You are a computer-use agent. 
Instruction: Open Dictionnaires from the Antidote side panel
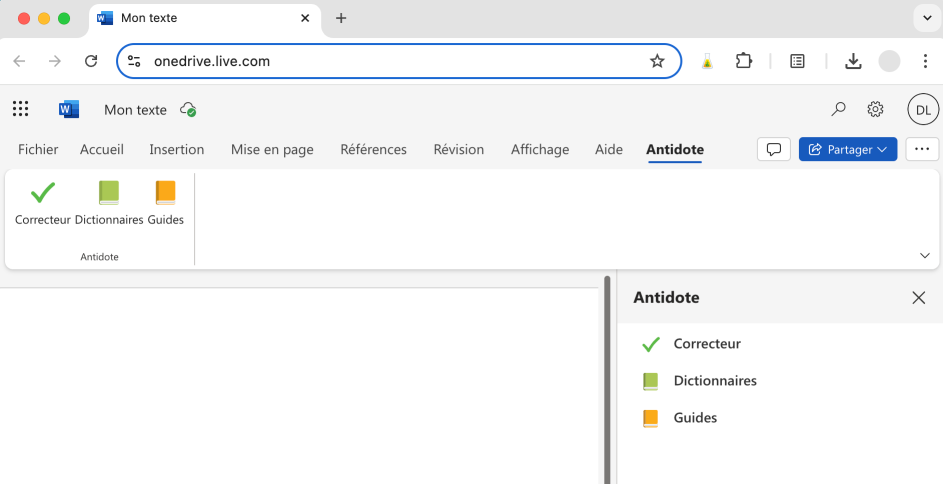[714, 381]
